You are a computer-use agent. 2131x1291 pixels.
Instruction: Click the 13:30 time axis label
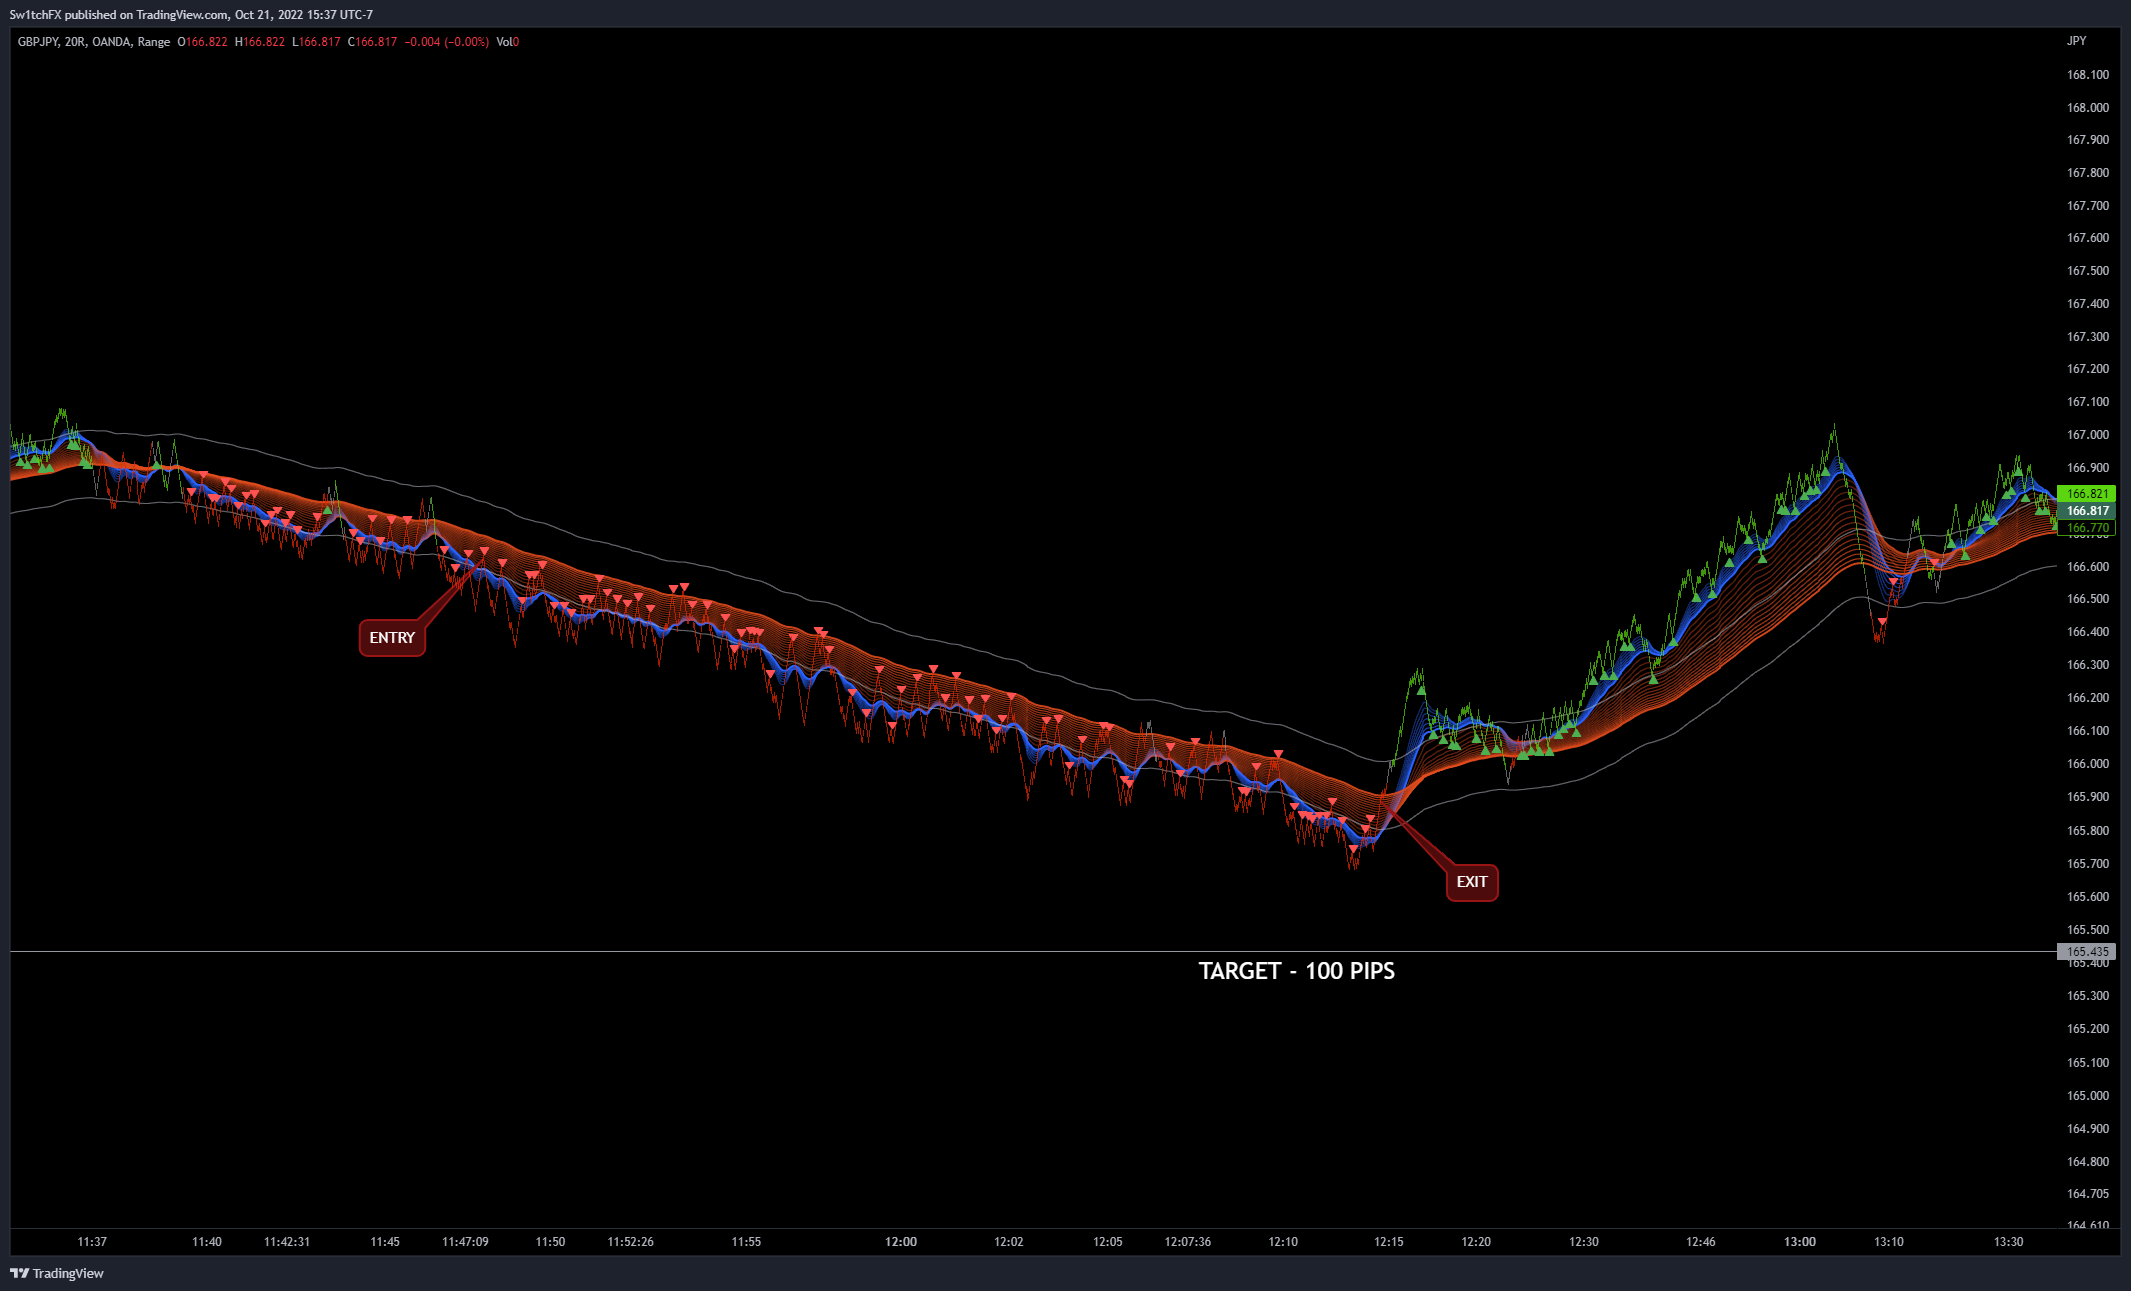pyautogui.click(x=2009, y=1242)
